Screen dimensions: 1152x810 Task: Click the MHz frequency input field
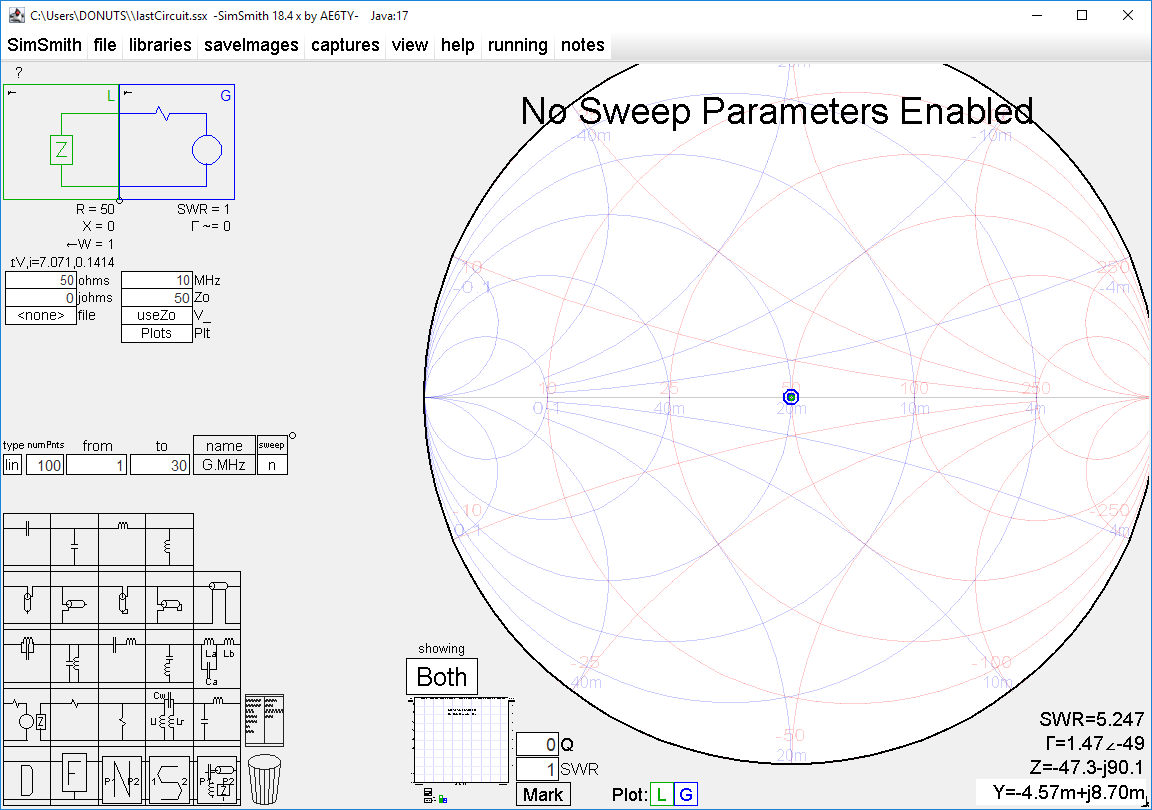pos(157,280)
